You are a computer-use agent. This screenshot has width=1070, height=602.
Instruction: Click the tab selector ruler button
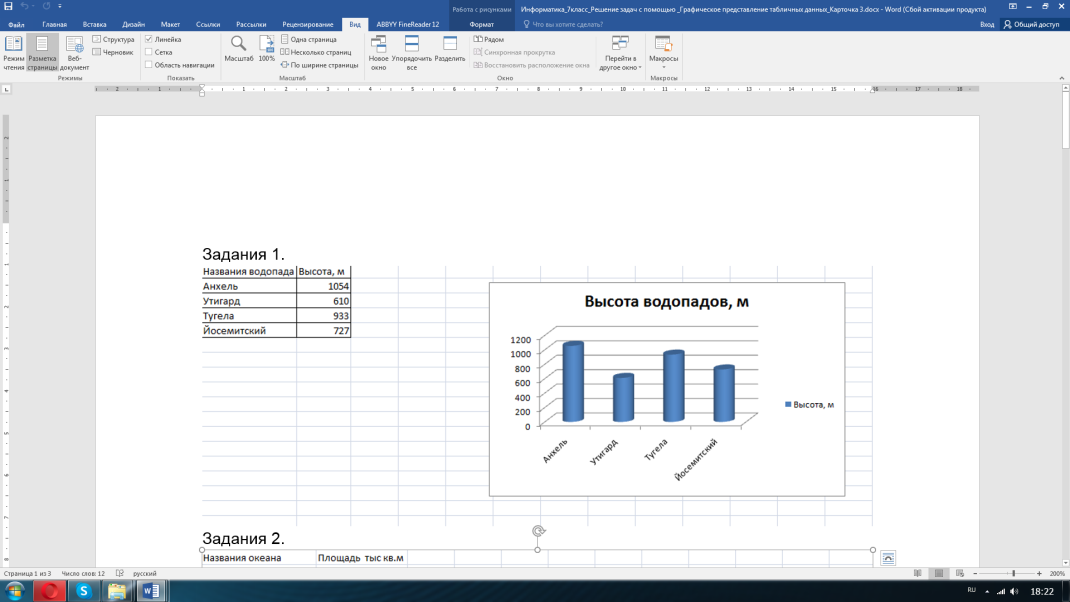[x=6, y=89]
